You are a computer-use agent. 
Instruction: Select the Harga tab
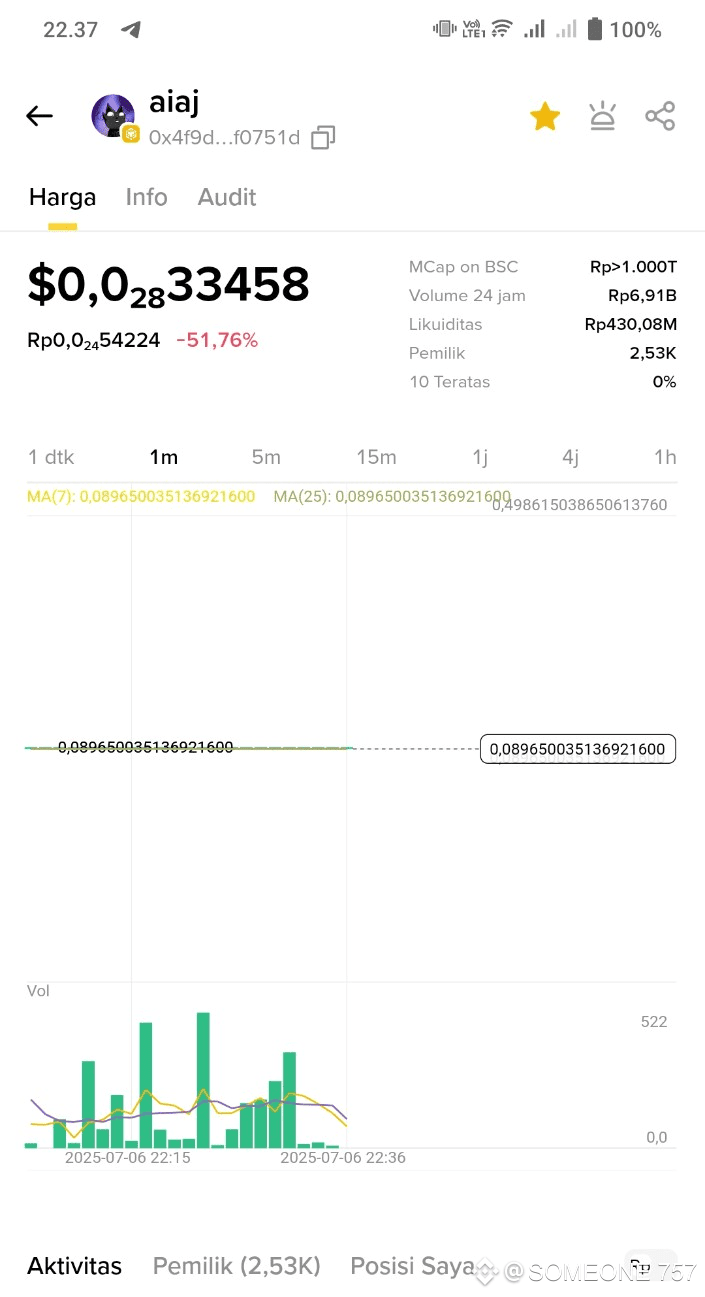[62, 197]
